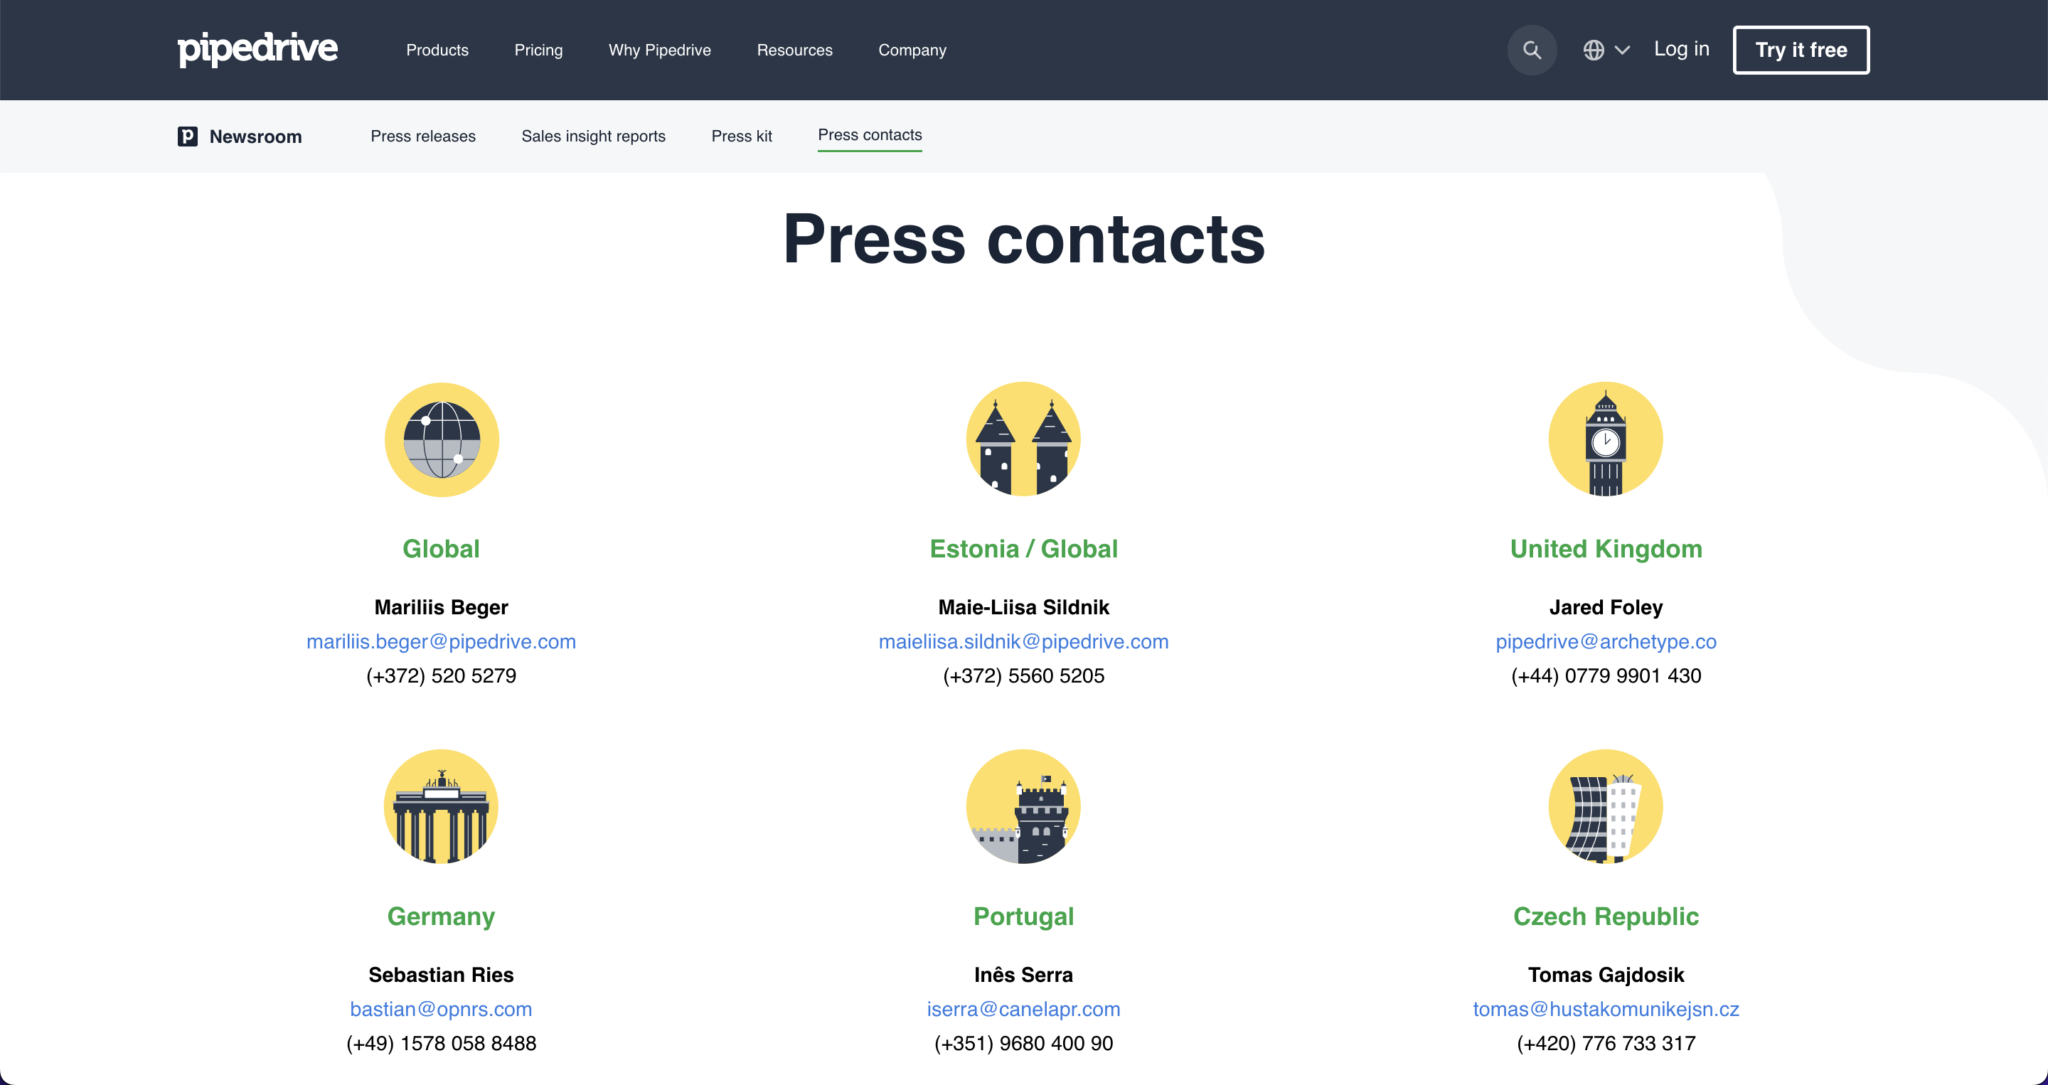The height and width of the screenshot is (1085, 2048).
Task: Expand the Products navigation menu
Action: coord(437,49)
